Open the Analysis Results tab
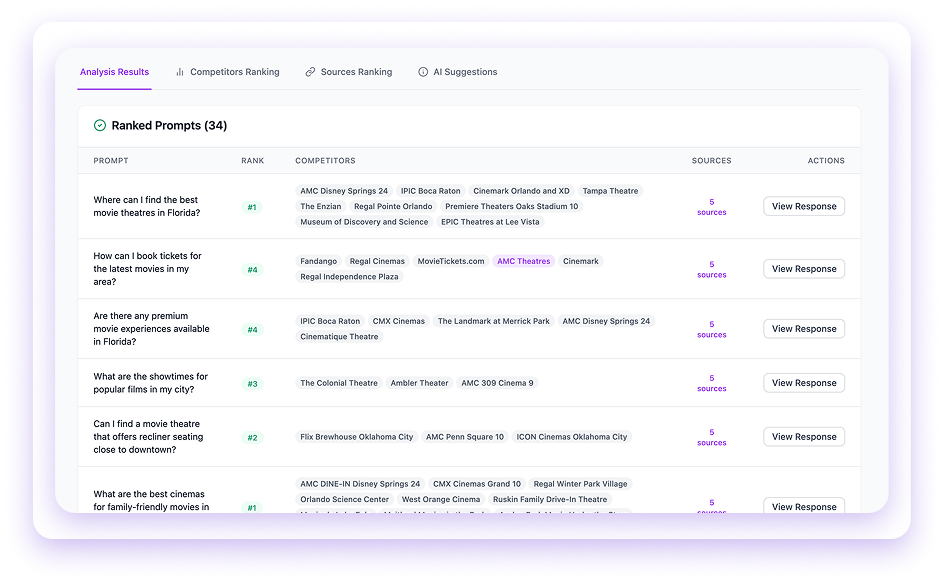944x583 pixels. pyautogui.click(x=114, y=72)
